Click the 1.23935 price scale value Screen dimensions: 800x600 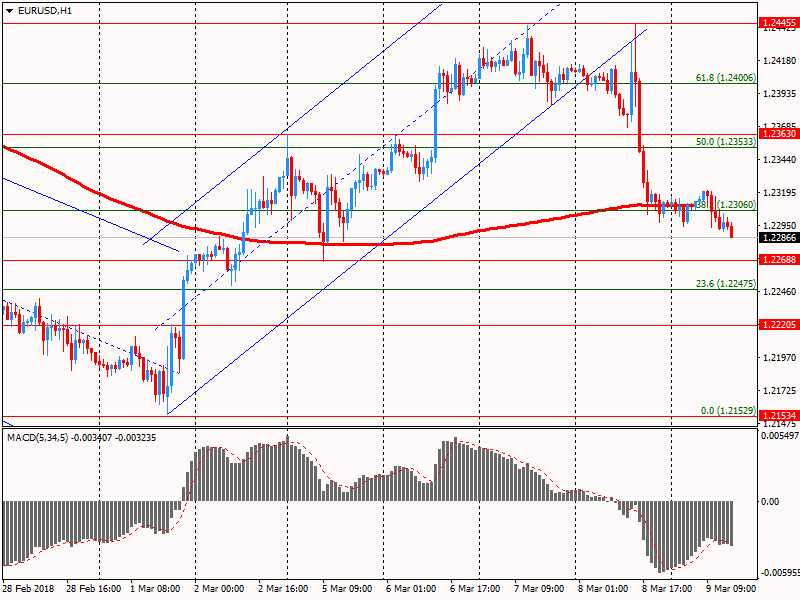779,93
